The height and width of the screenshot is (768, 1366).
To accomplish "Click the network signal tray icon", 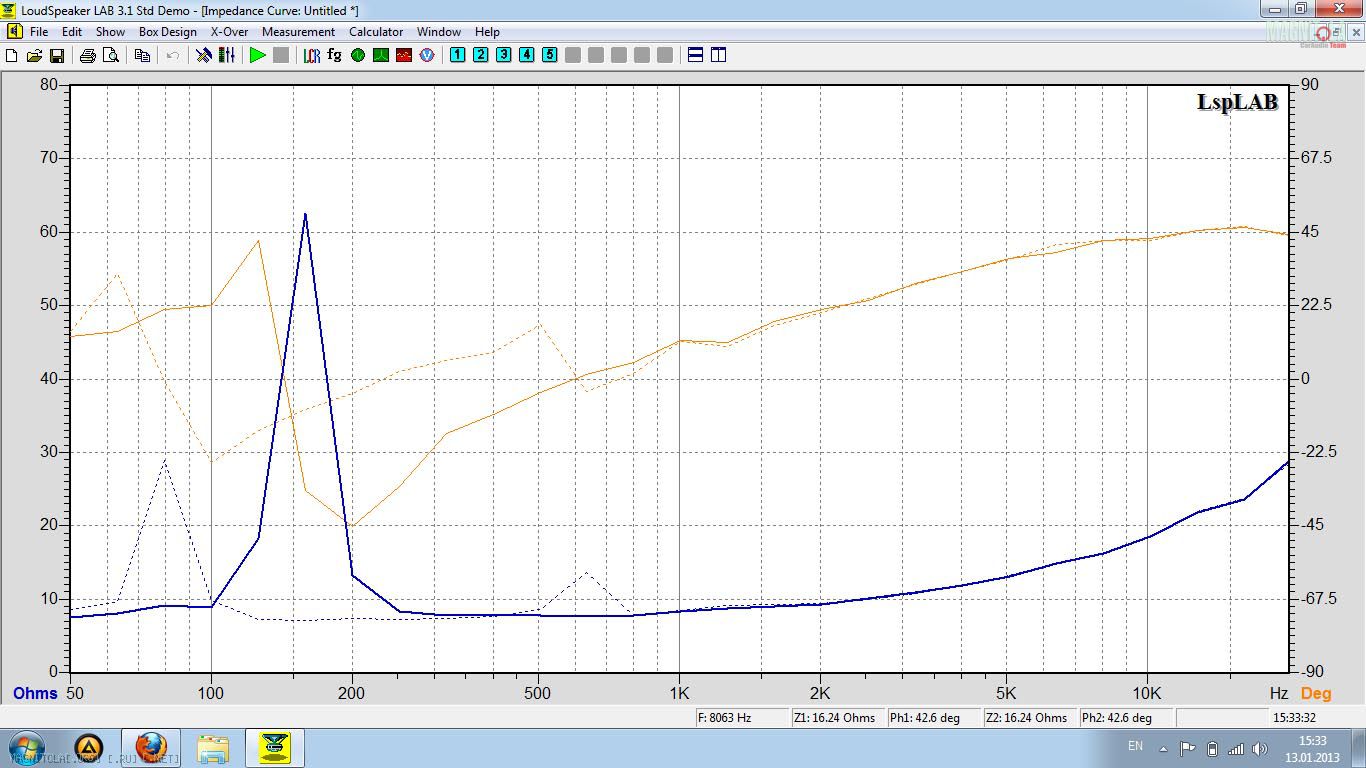I will click(x=1236, y=748).
